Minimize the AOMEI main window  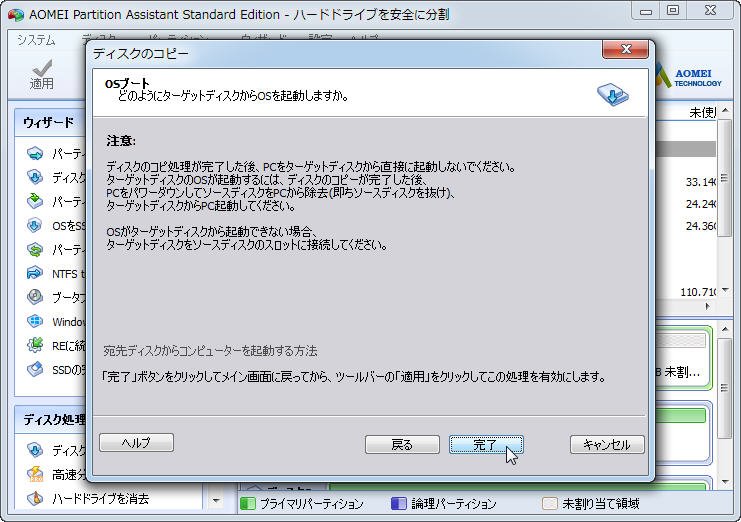click(646, 11)
